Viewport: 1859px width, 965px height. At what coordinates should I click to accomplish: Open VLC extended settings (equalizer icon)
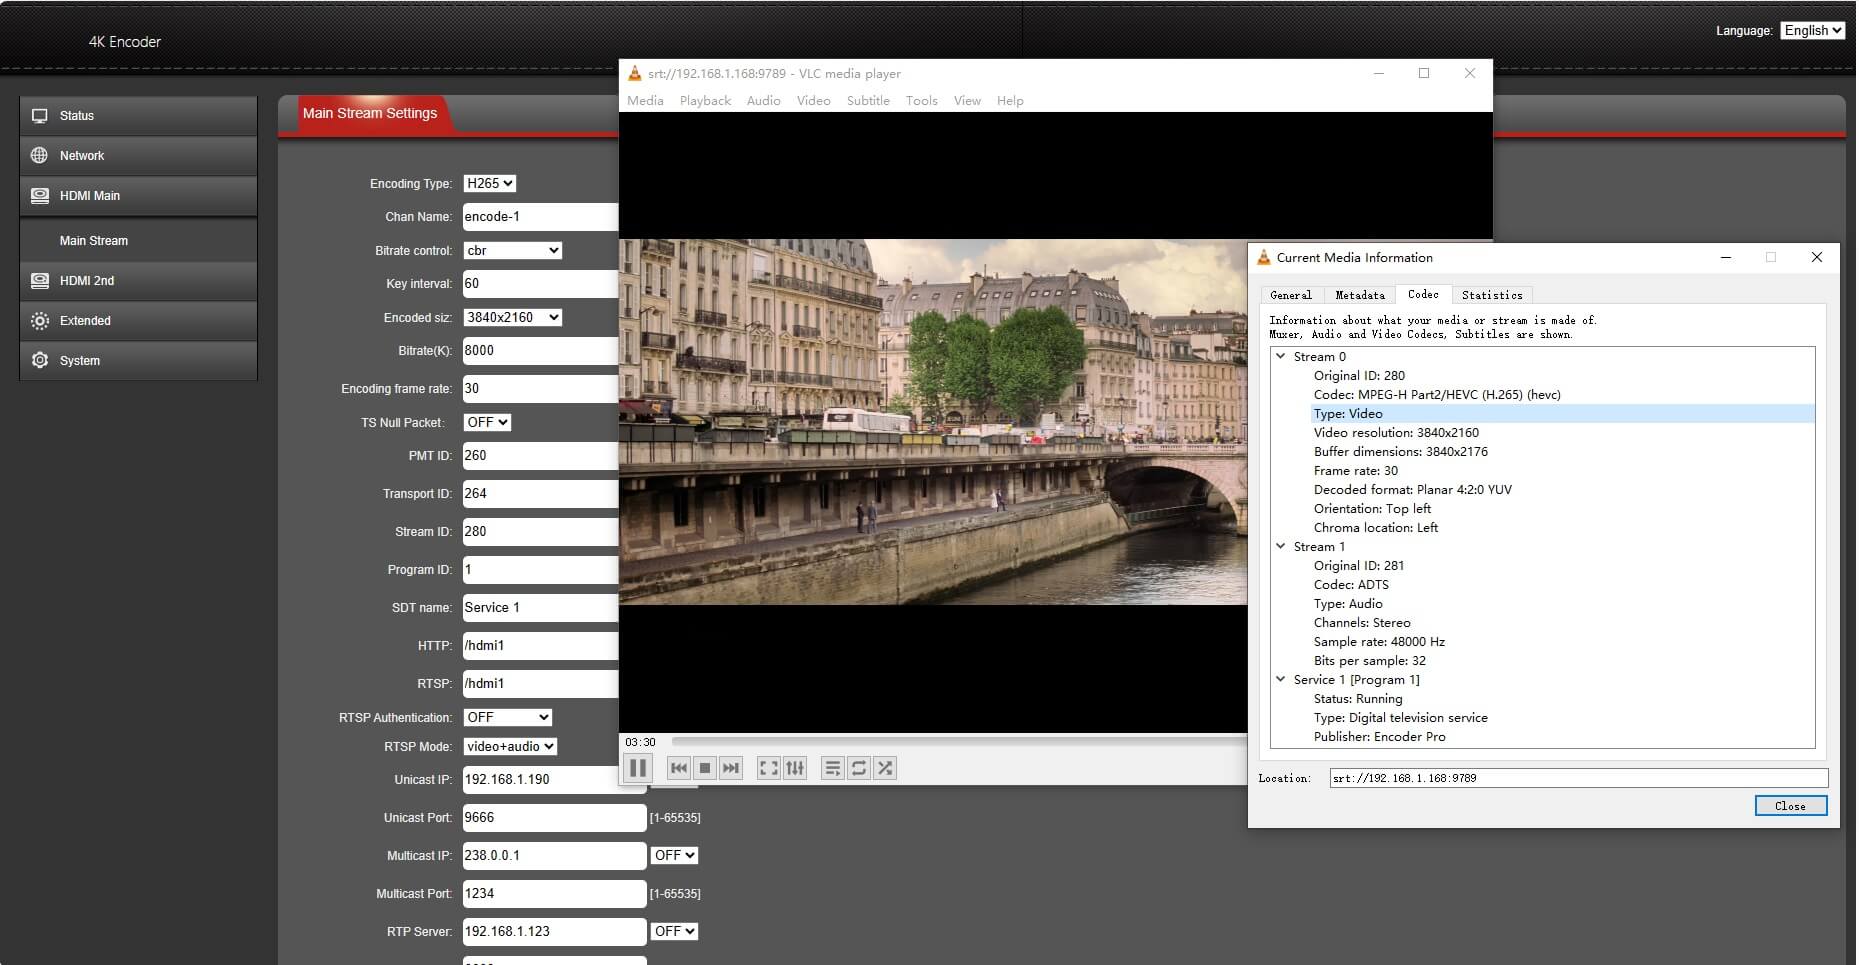tap(795, 768)
